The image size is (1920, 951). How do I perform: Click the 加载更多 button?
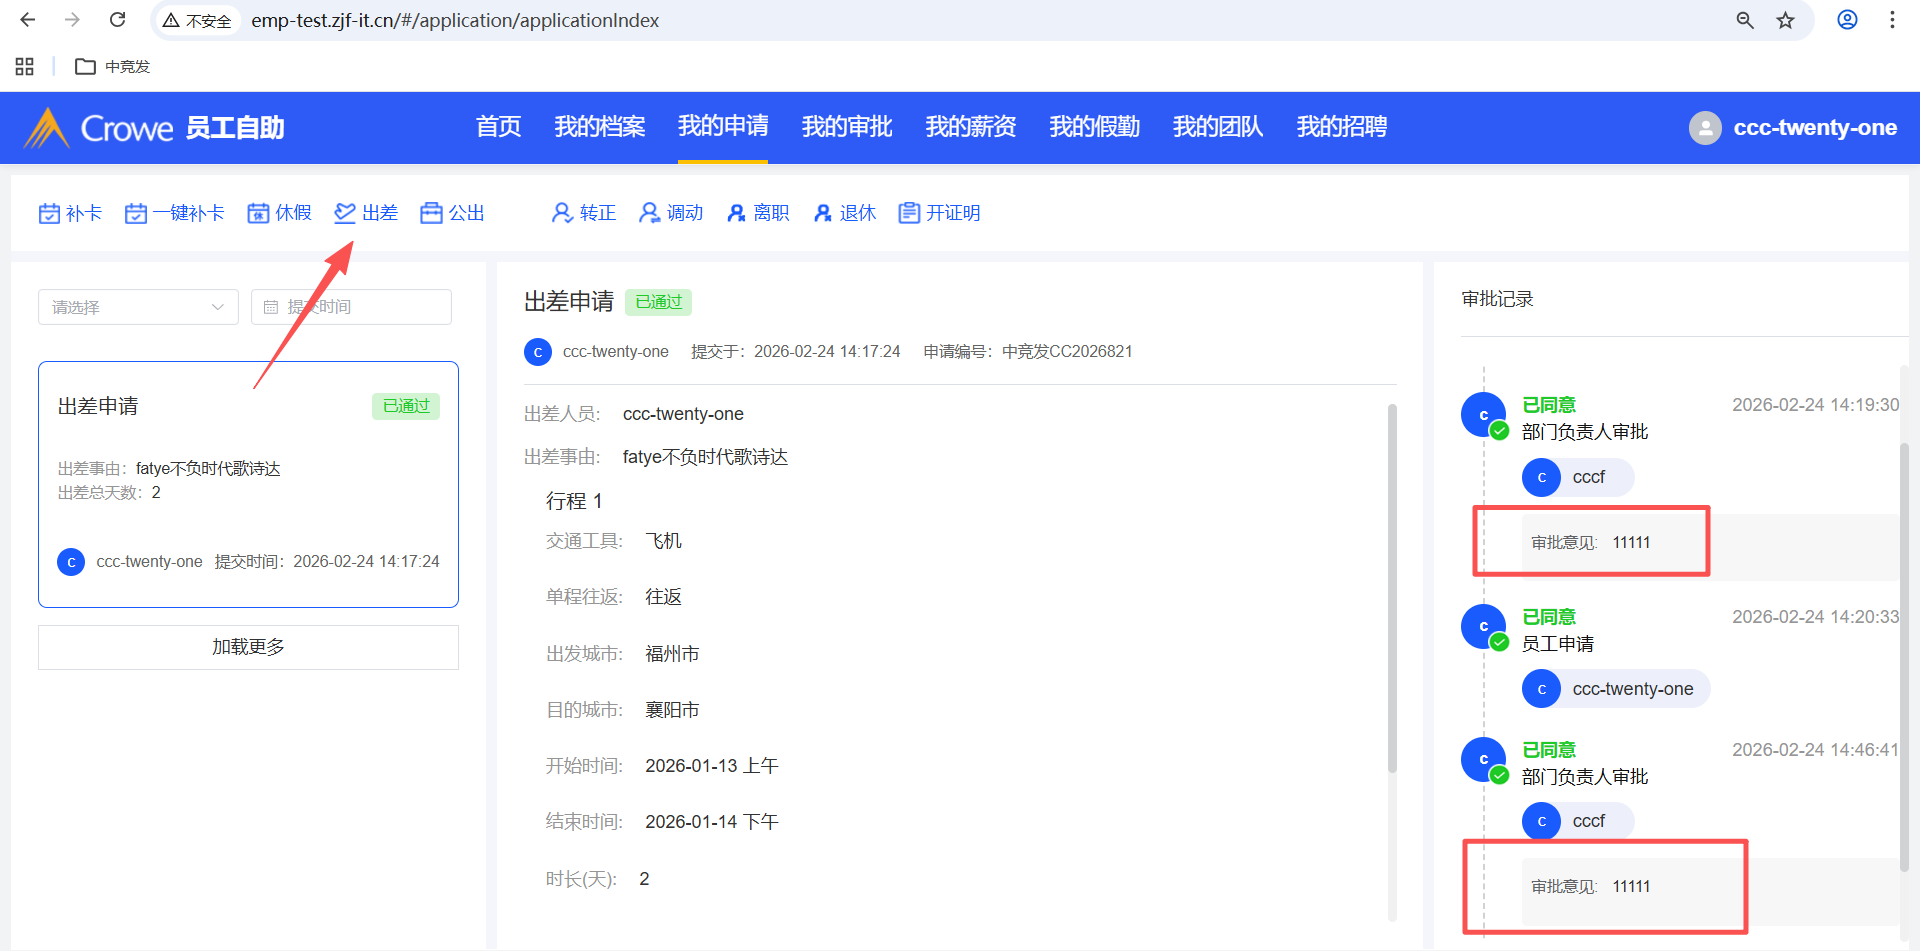click(248, 647)
